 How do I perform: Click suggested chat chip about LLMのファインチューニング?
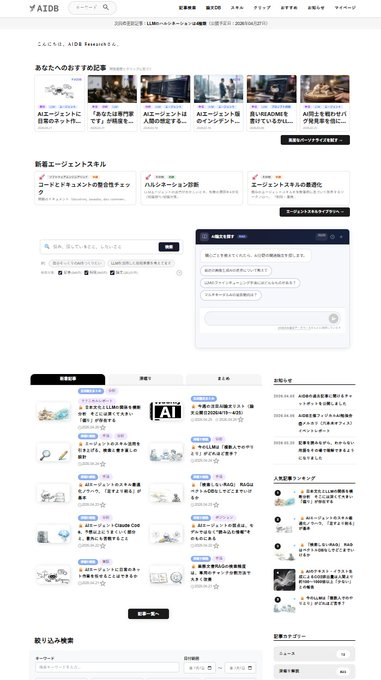250,283
